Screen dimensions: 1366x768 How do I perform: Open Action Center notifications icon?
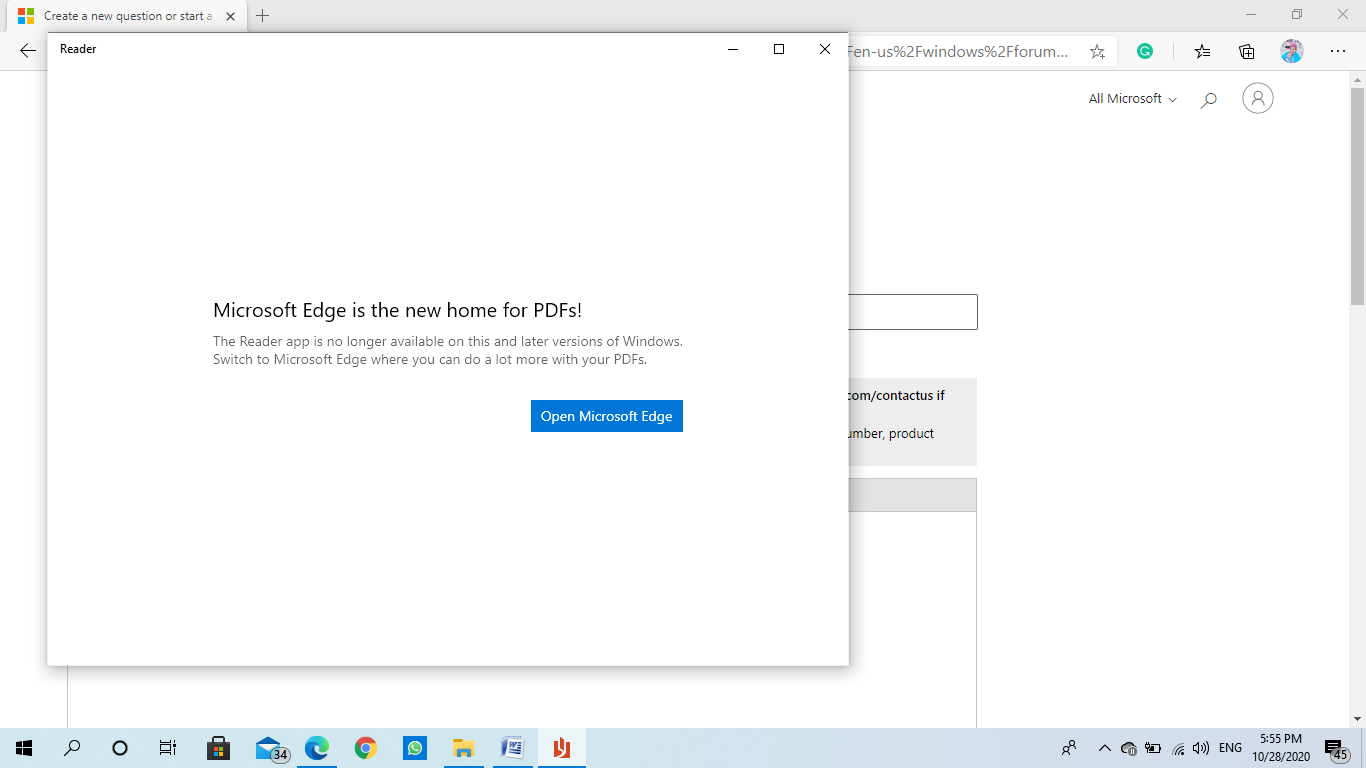[x=1337, y=748]
